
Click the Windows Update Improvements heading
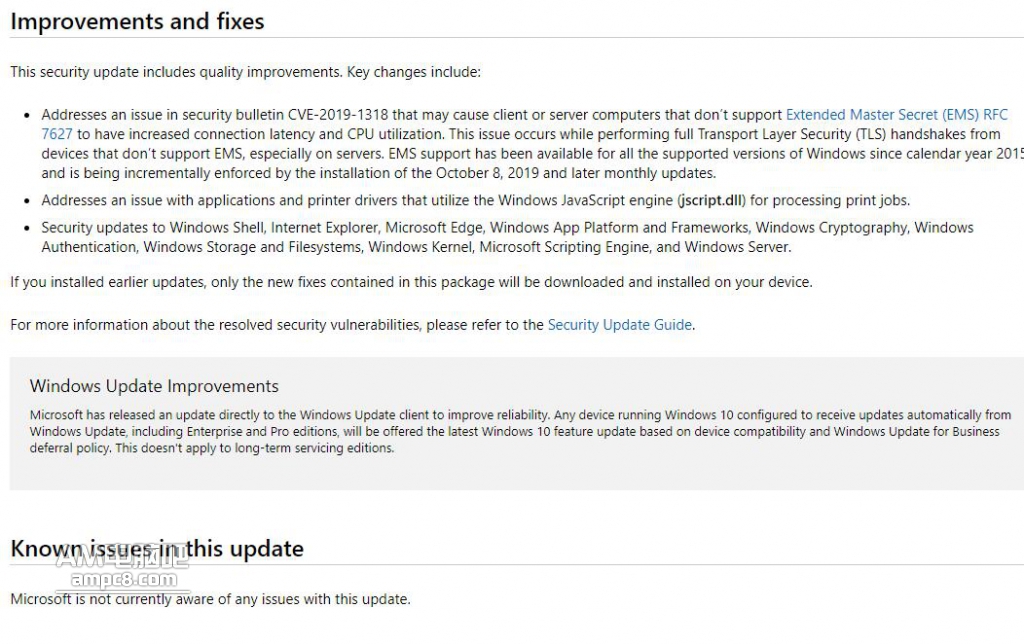point(154,386)
